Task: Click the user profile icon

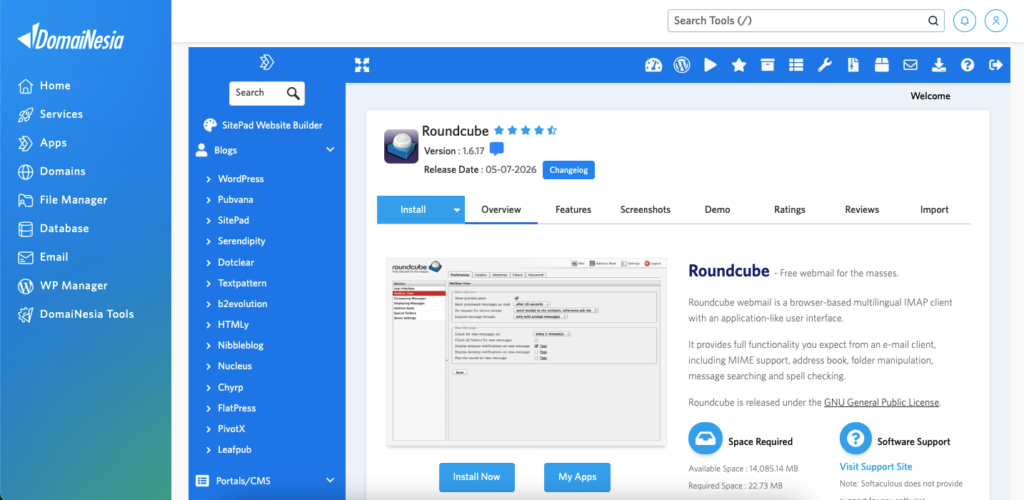Action: (996, 20)
